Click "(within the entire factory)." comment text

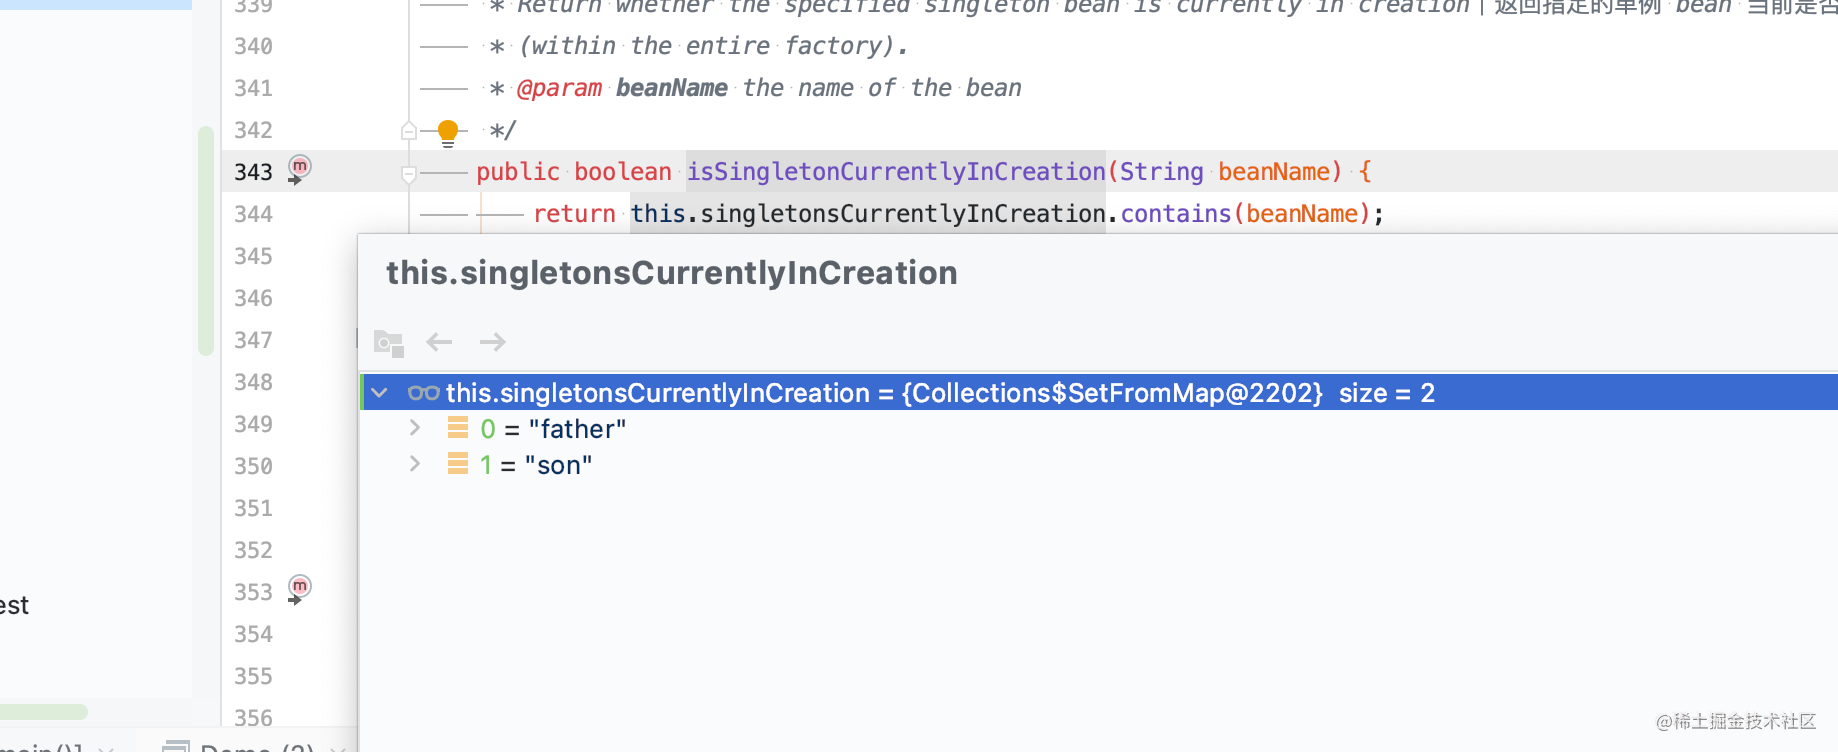713,46
